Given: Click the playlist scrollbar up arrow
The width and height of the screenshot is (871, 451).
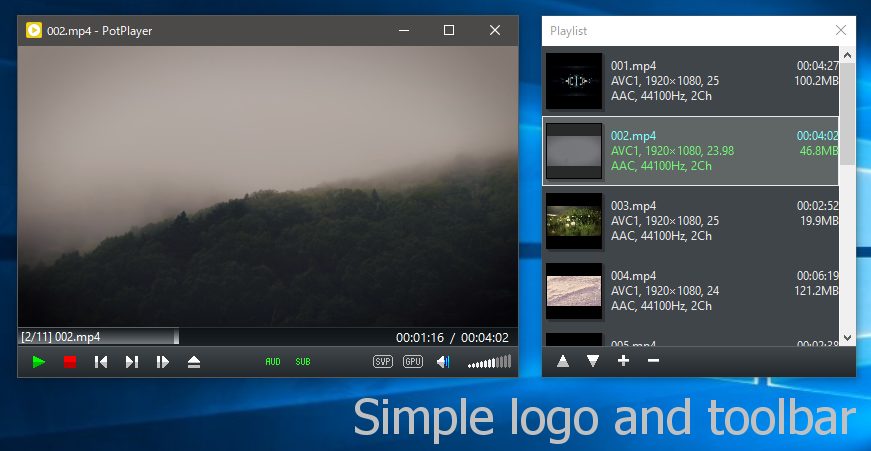Looking at the screenshot, I should 848,55.
